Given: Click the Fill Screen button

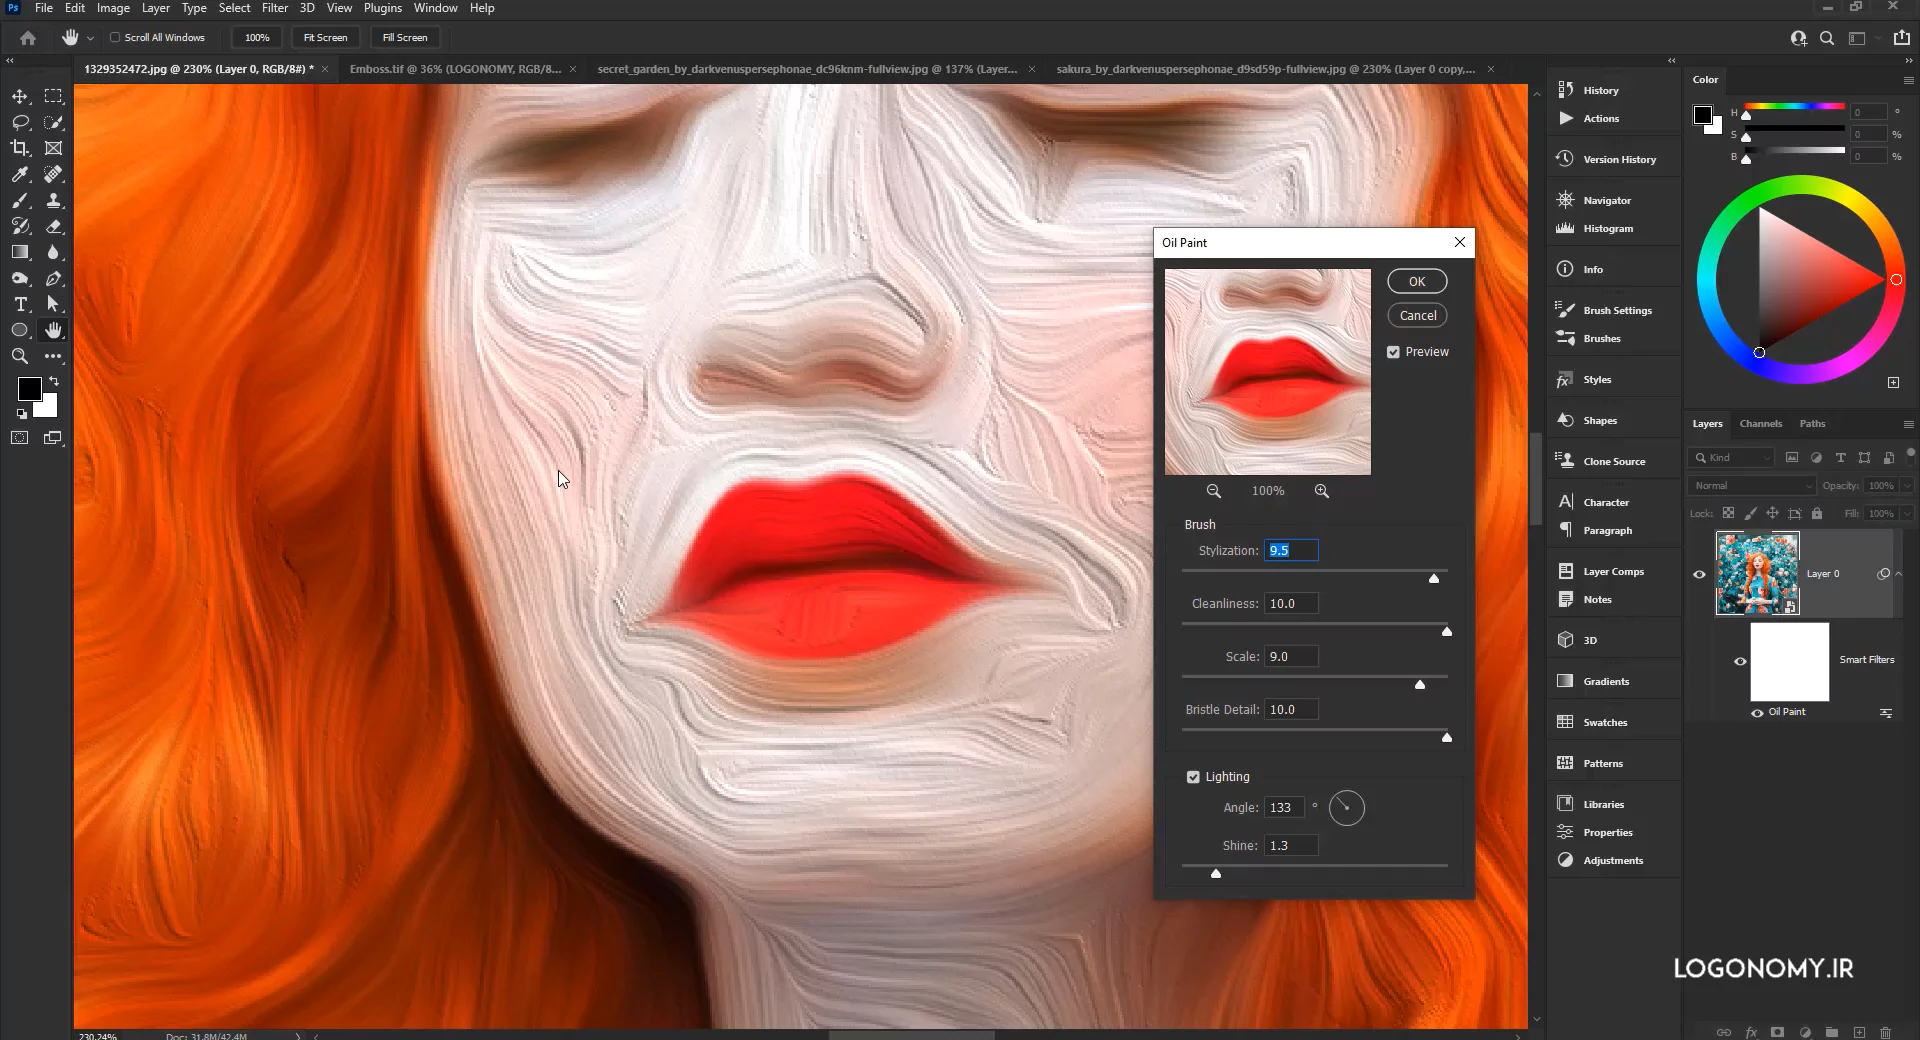Looking at the screenshot, I should coord(405,38).
